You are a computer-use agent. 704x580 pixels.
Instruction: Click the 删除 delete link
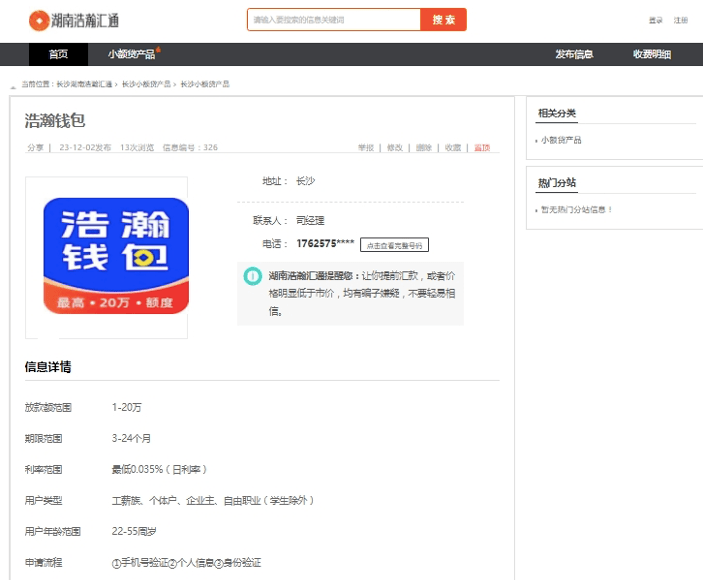click(423, 147)
